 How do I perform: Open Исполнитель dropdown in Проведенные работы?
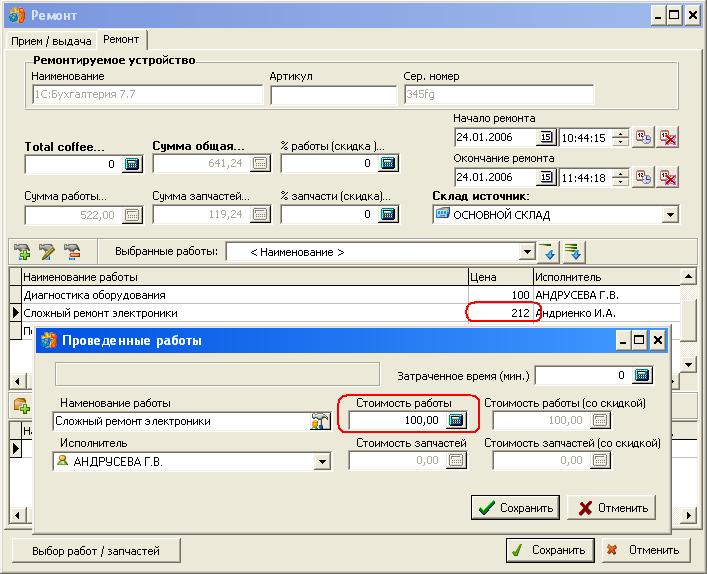322,462
